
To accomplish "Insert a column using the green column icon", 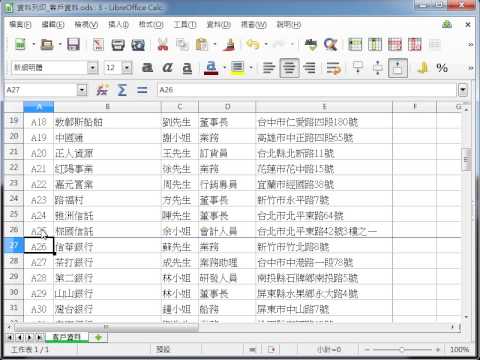I will 375,44.
